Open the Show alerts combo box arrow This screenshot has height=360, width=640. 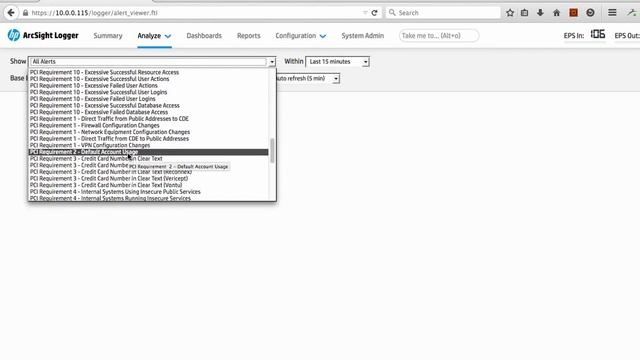pos(272,62)
